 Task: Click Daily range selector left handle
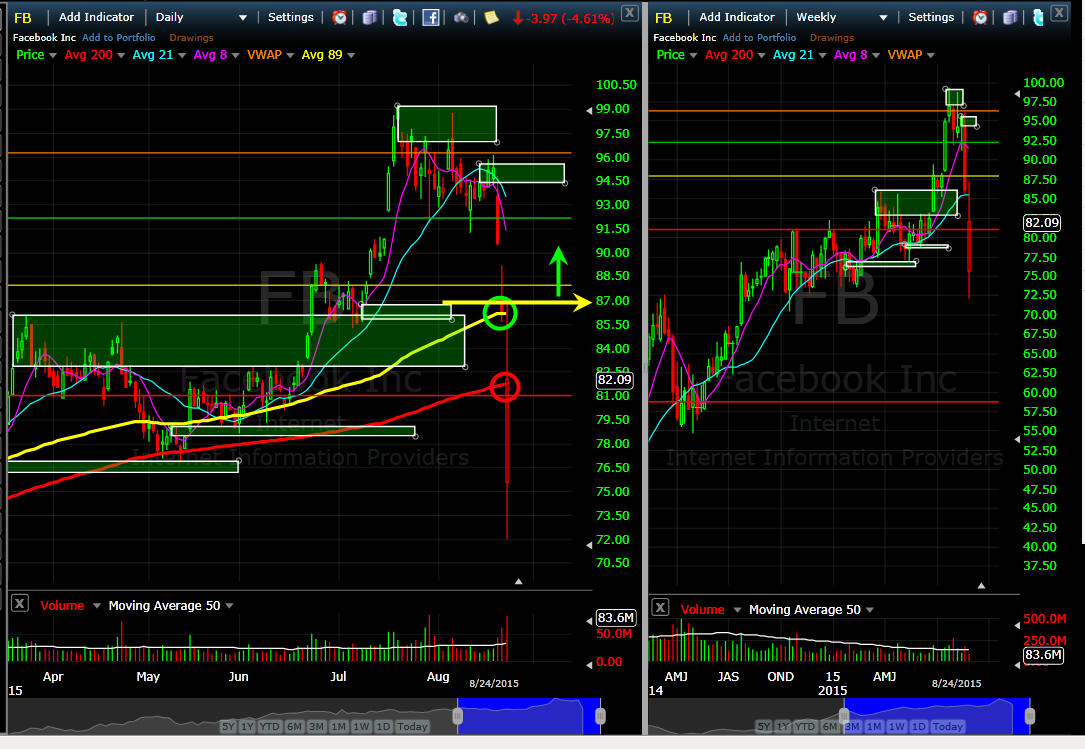(457, 716)
